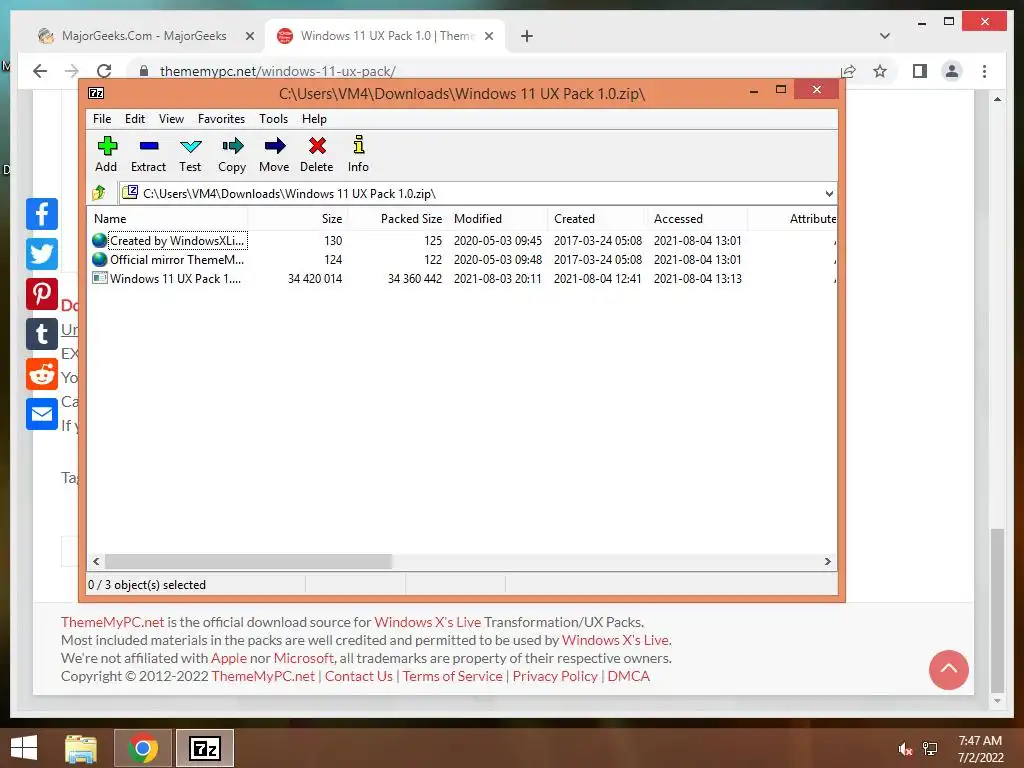Screen dimensions: 1024x768
Task: Open the Edit menu in 7-Zip
Action: (135, 119)
